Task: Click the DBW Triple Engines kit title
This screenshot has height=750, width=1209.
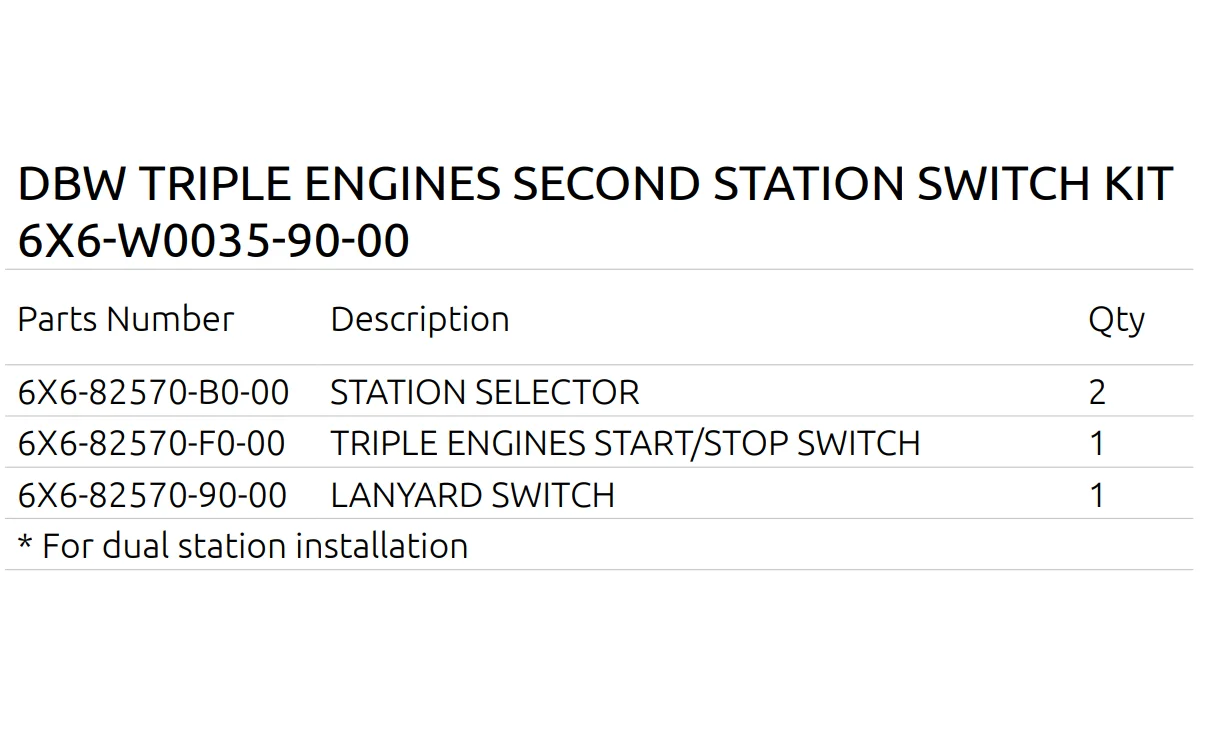Action: (594, 185)
